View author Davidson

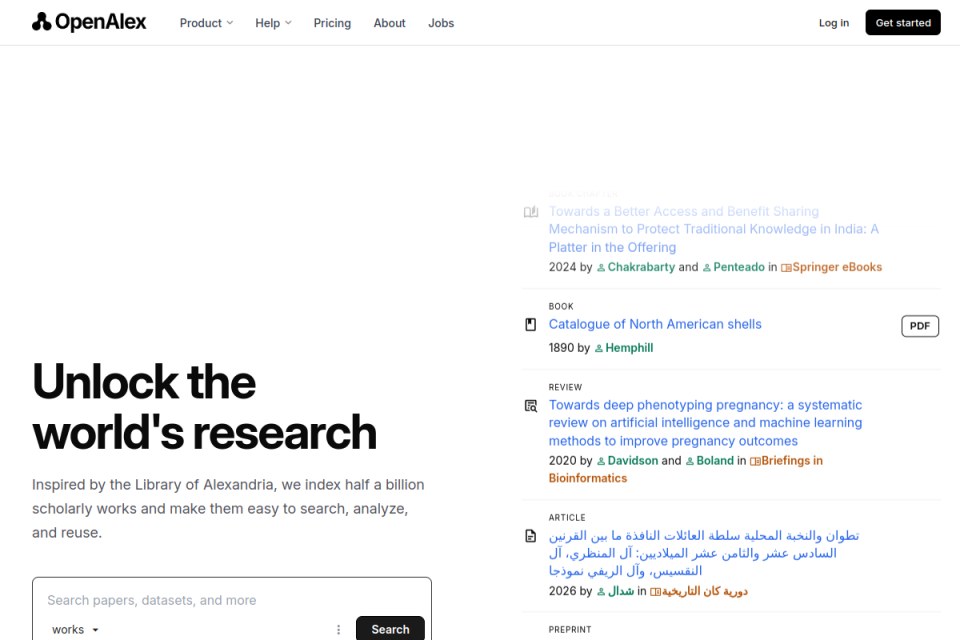pos(632,461)
